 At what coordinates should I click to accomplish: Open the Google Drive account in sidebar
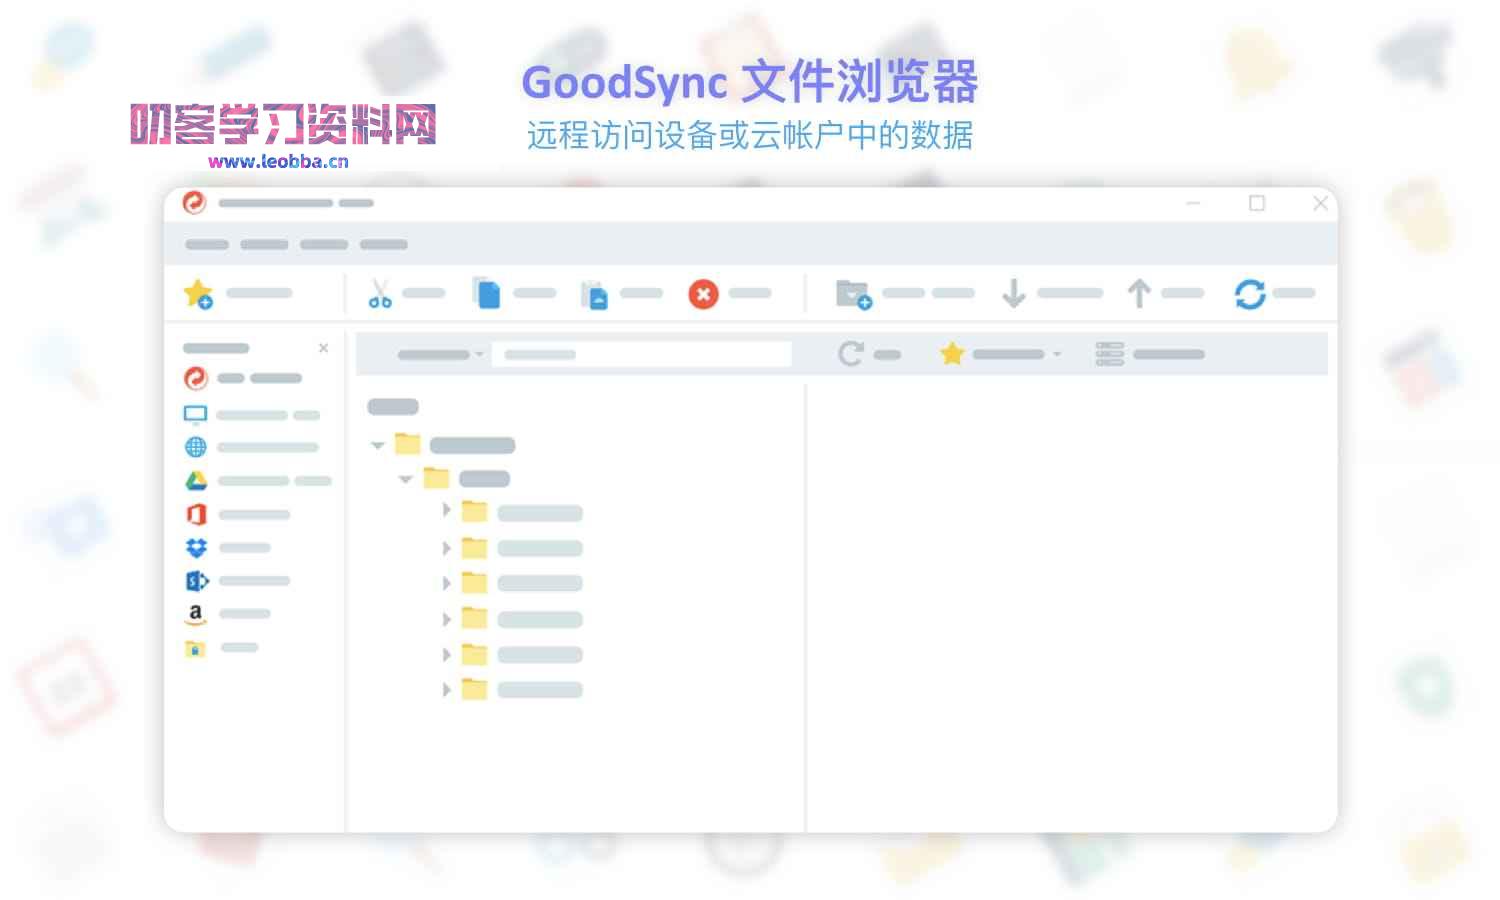pyautogui.click(x=257, y=481)
